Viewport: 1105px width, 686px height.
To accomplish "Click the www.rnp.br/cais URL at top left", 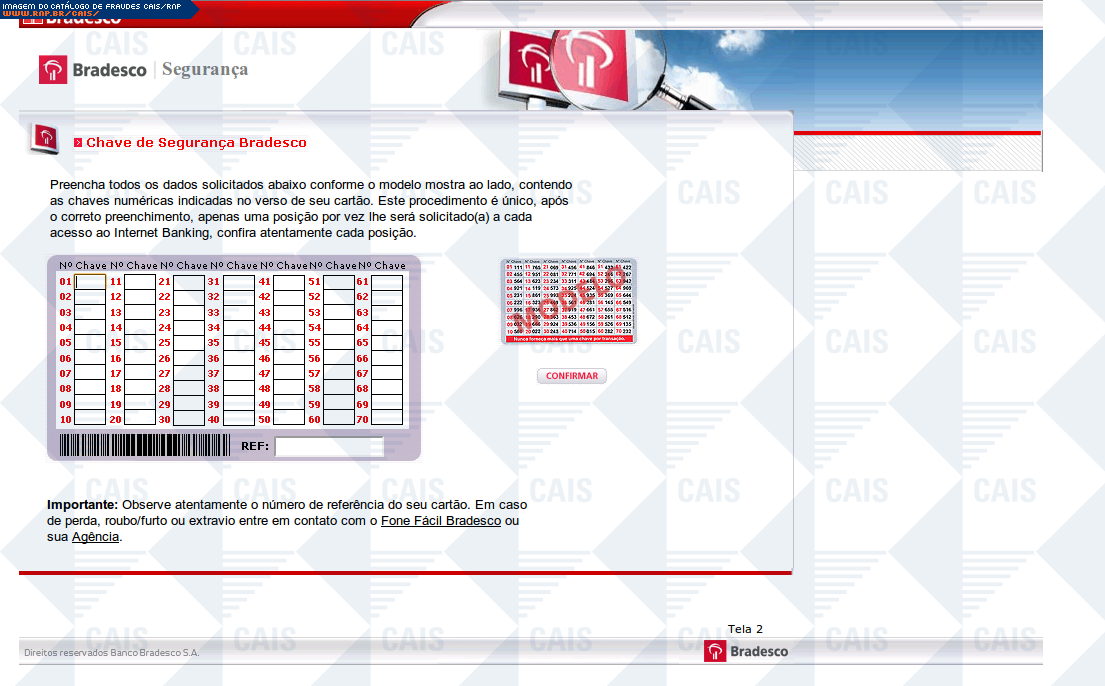I will pos(50,13).
